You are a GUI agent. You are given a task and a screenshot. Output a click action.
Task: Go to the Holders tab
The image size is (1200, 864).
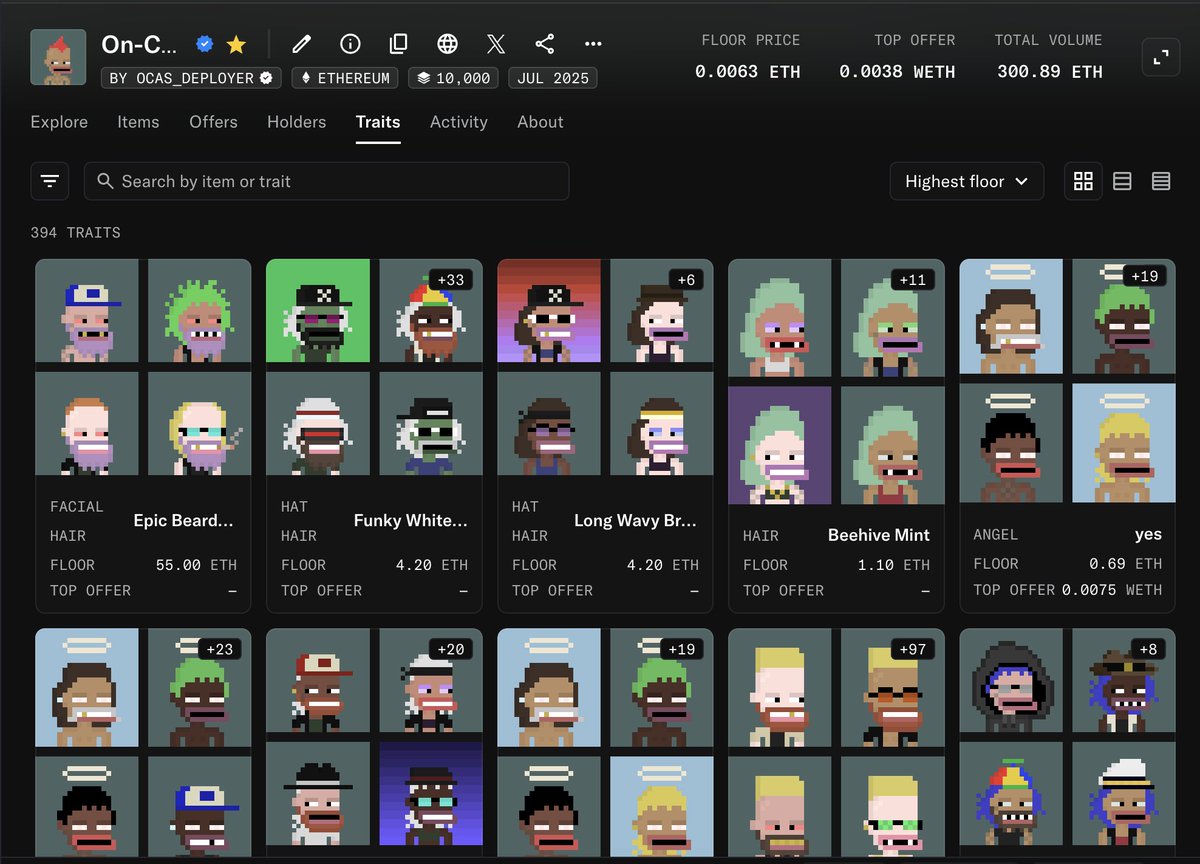click(x=296, y=122)
